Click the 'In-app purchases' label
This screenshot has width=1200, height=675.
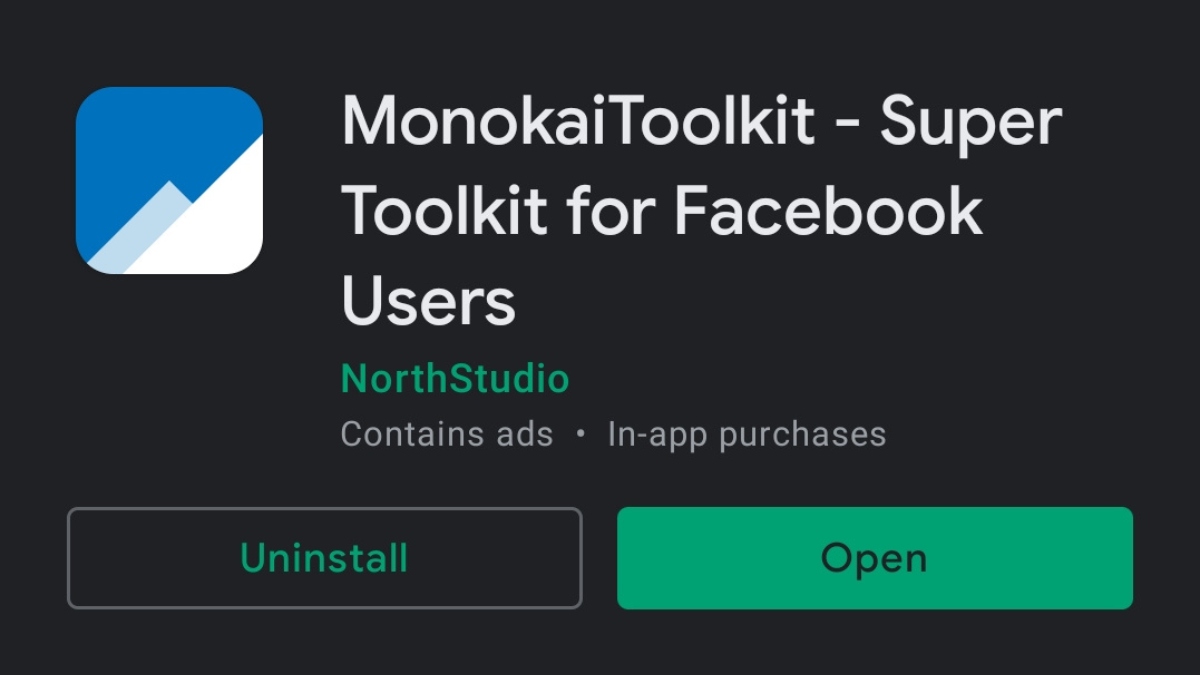point(746,434)
